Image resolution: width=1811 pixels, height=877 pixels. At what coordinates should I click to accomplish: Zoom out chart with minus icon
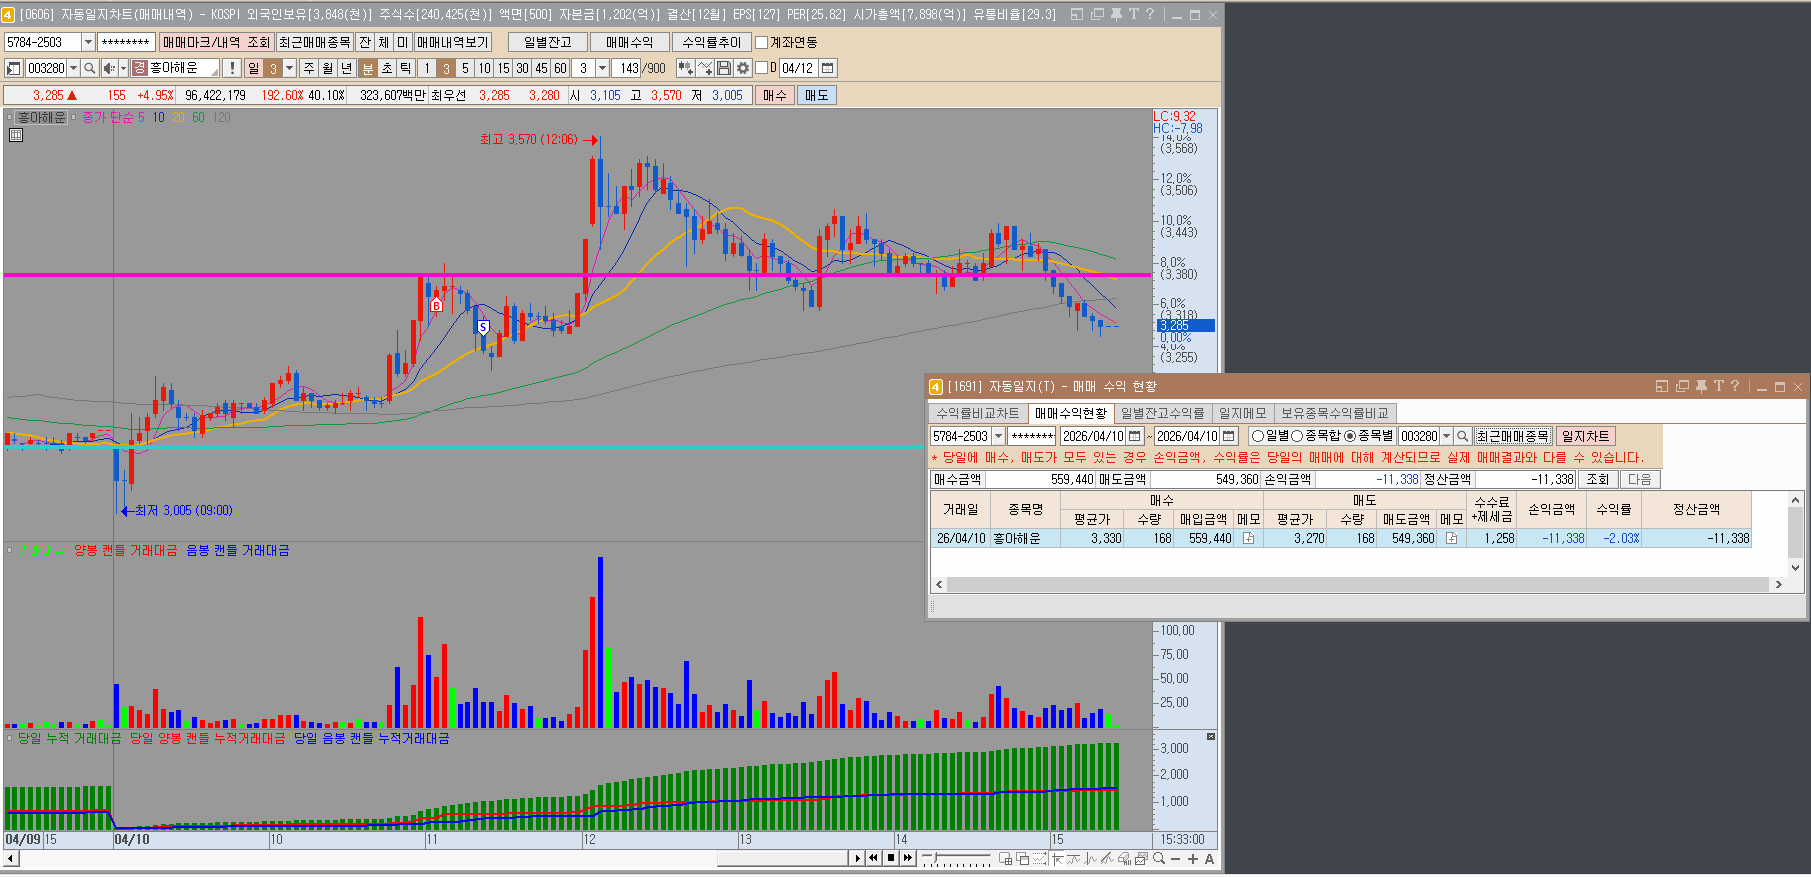1176,859
